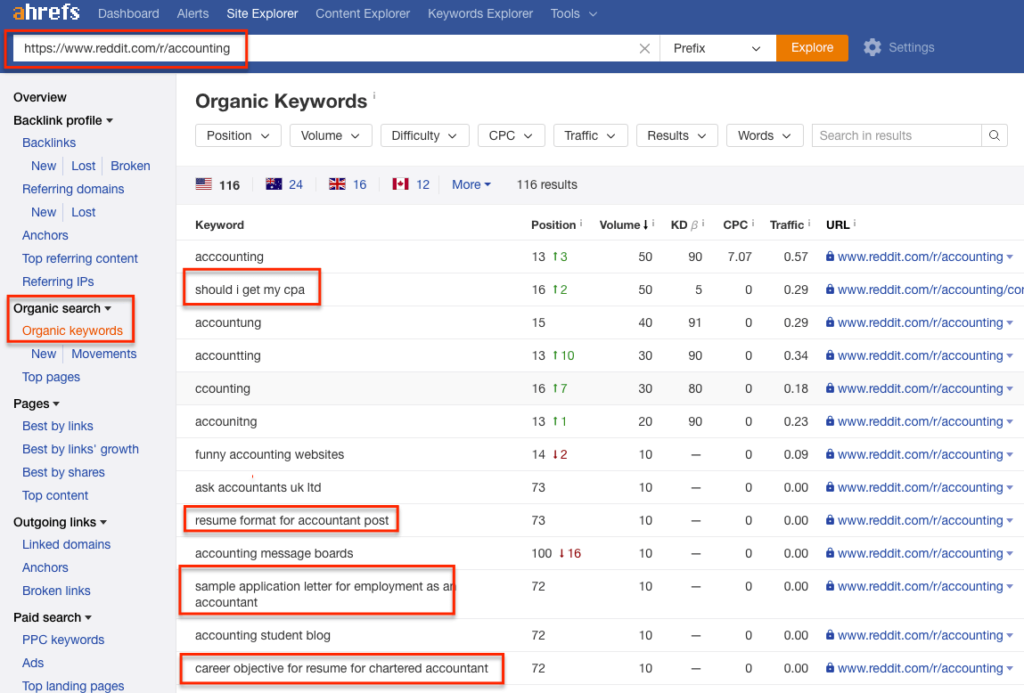The image size is (1024, 693).
Task: Open the Overview page
Action: pos(40,97)
